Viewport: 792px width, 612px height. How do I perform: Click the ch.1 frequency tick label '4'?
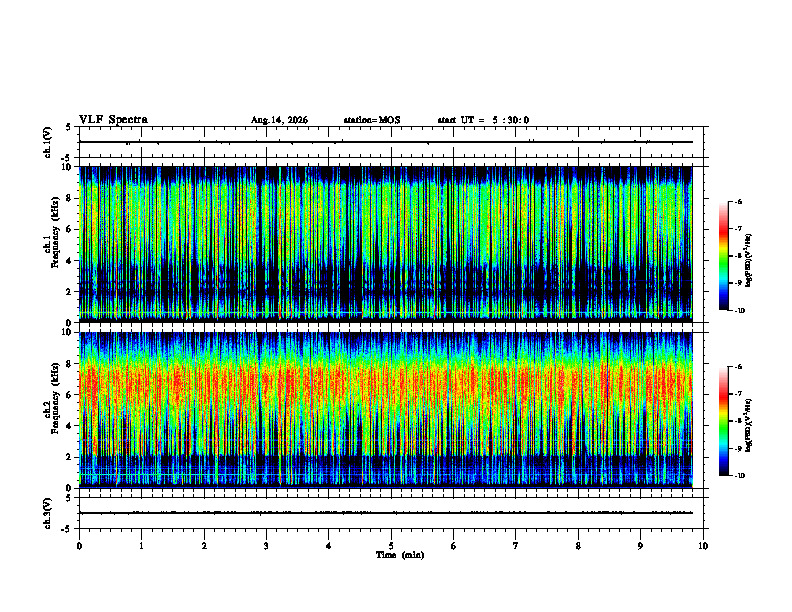(70, 261)
